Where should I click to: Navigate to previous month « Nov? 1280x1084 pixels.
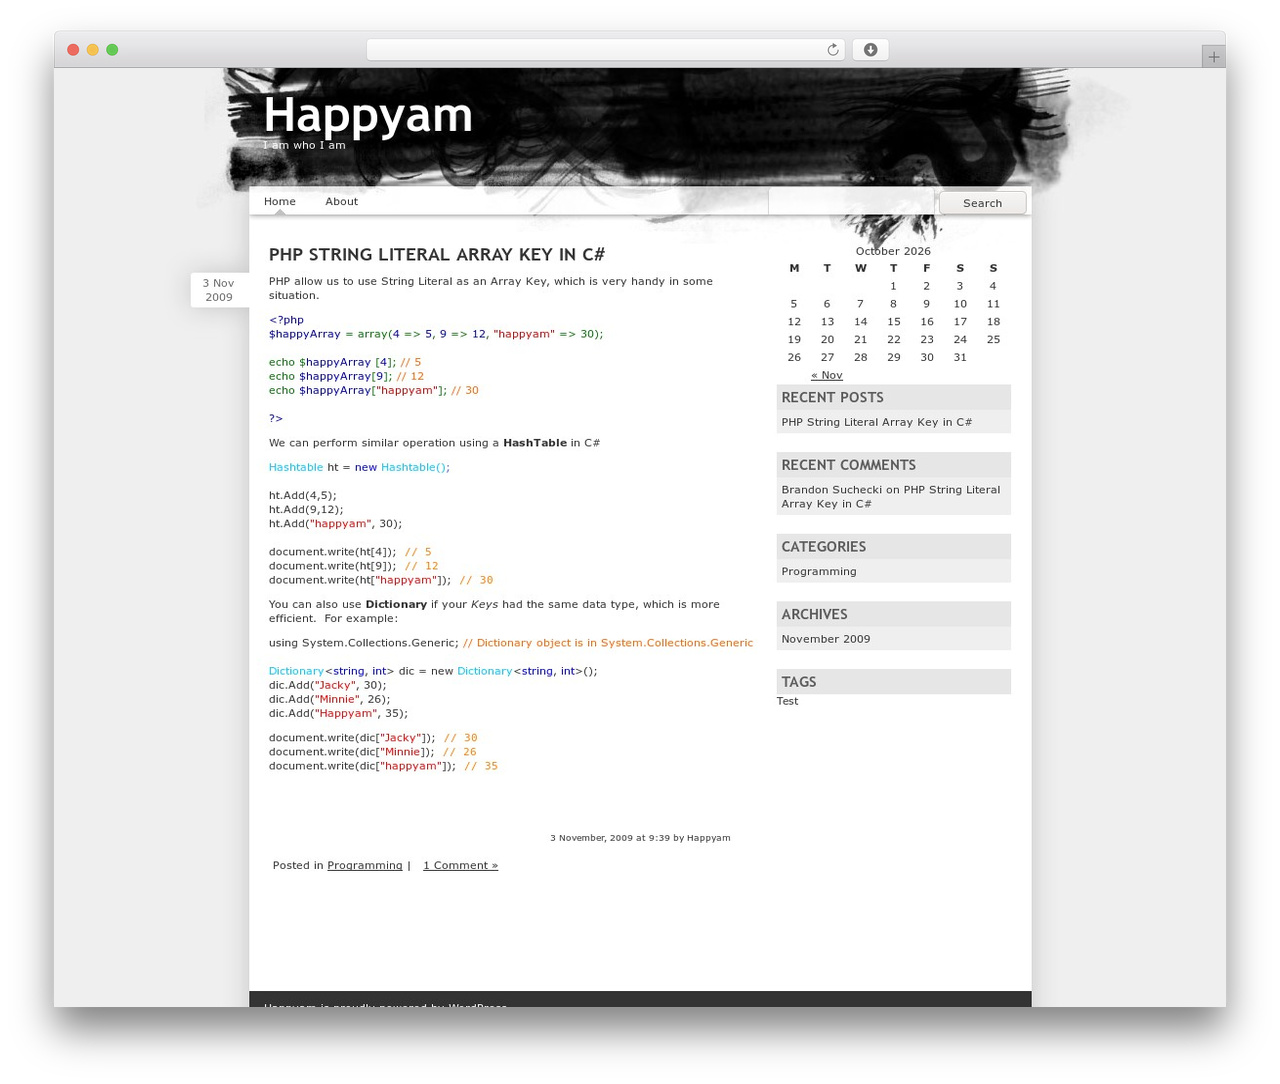[827, 375]
